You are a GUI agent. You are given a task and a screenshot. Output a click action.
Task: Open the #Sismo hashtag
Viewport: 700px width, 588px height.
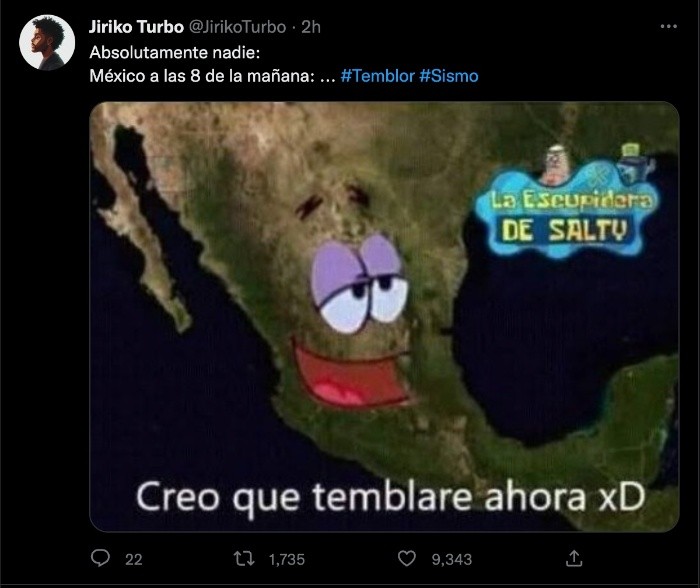449,76
